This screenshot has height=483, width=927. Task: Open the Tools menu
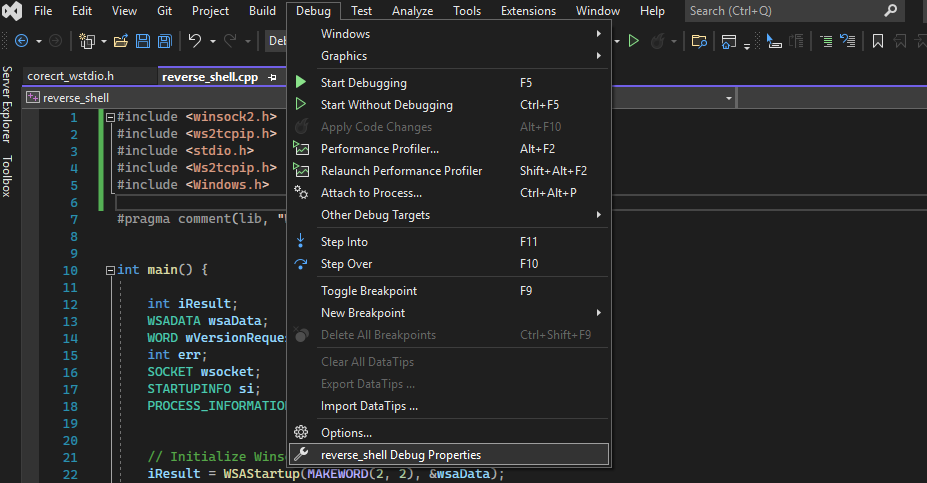click(466, 11)
